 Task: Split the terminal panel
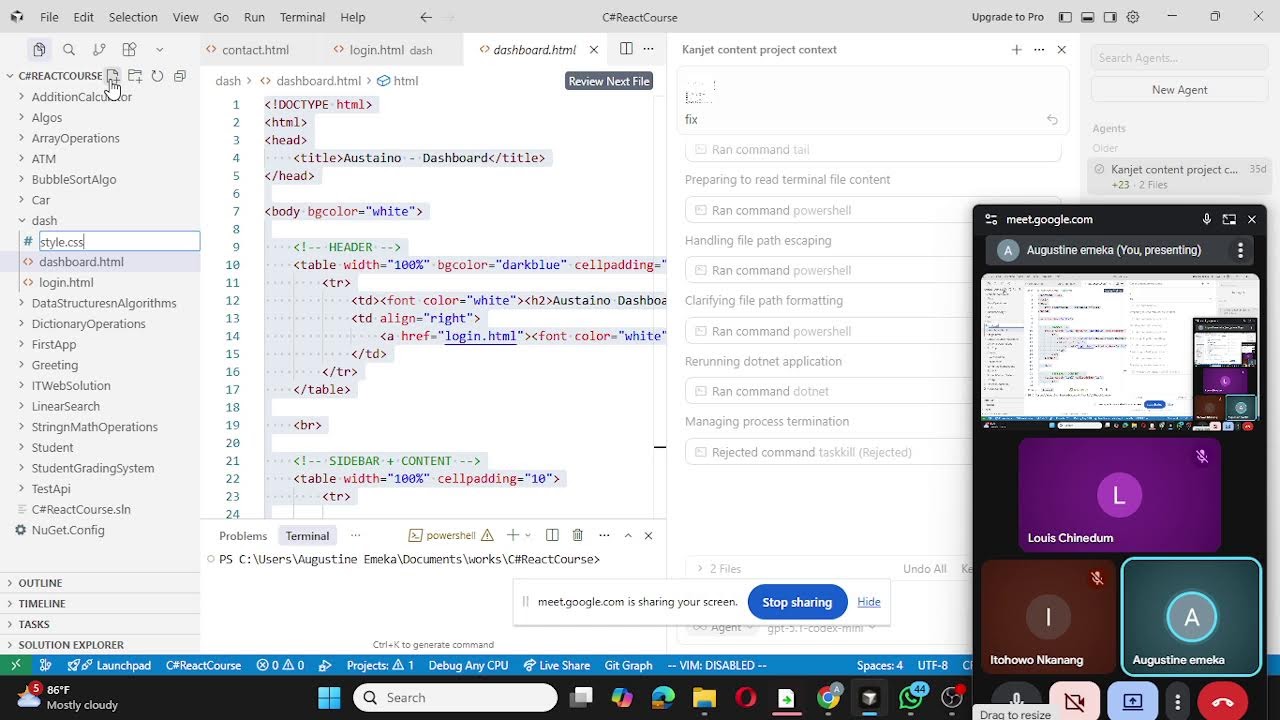point(552,535)
